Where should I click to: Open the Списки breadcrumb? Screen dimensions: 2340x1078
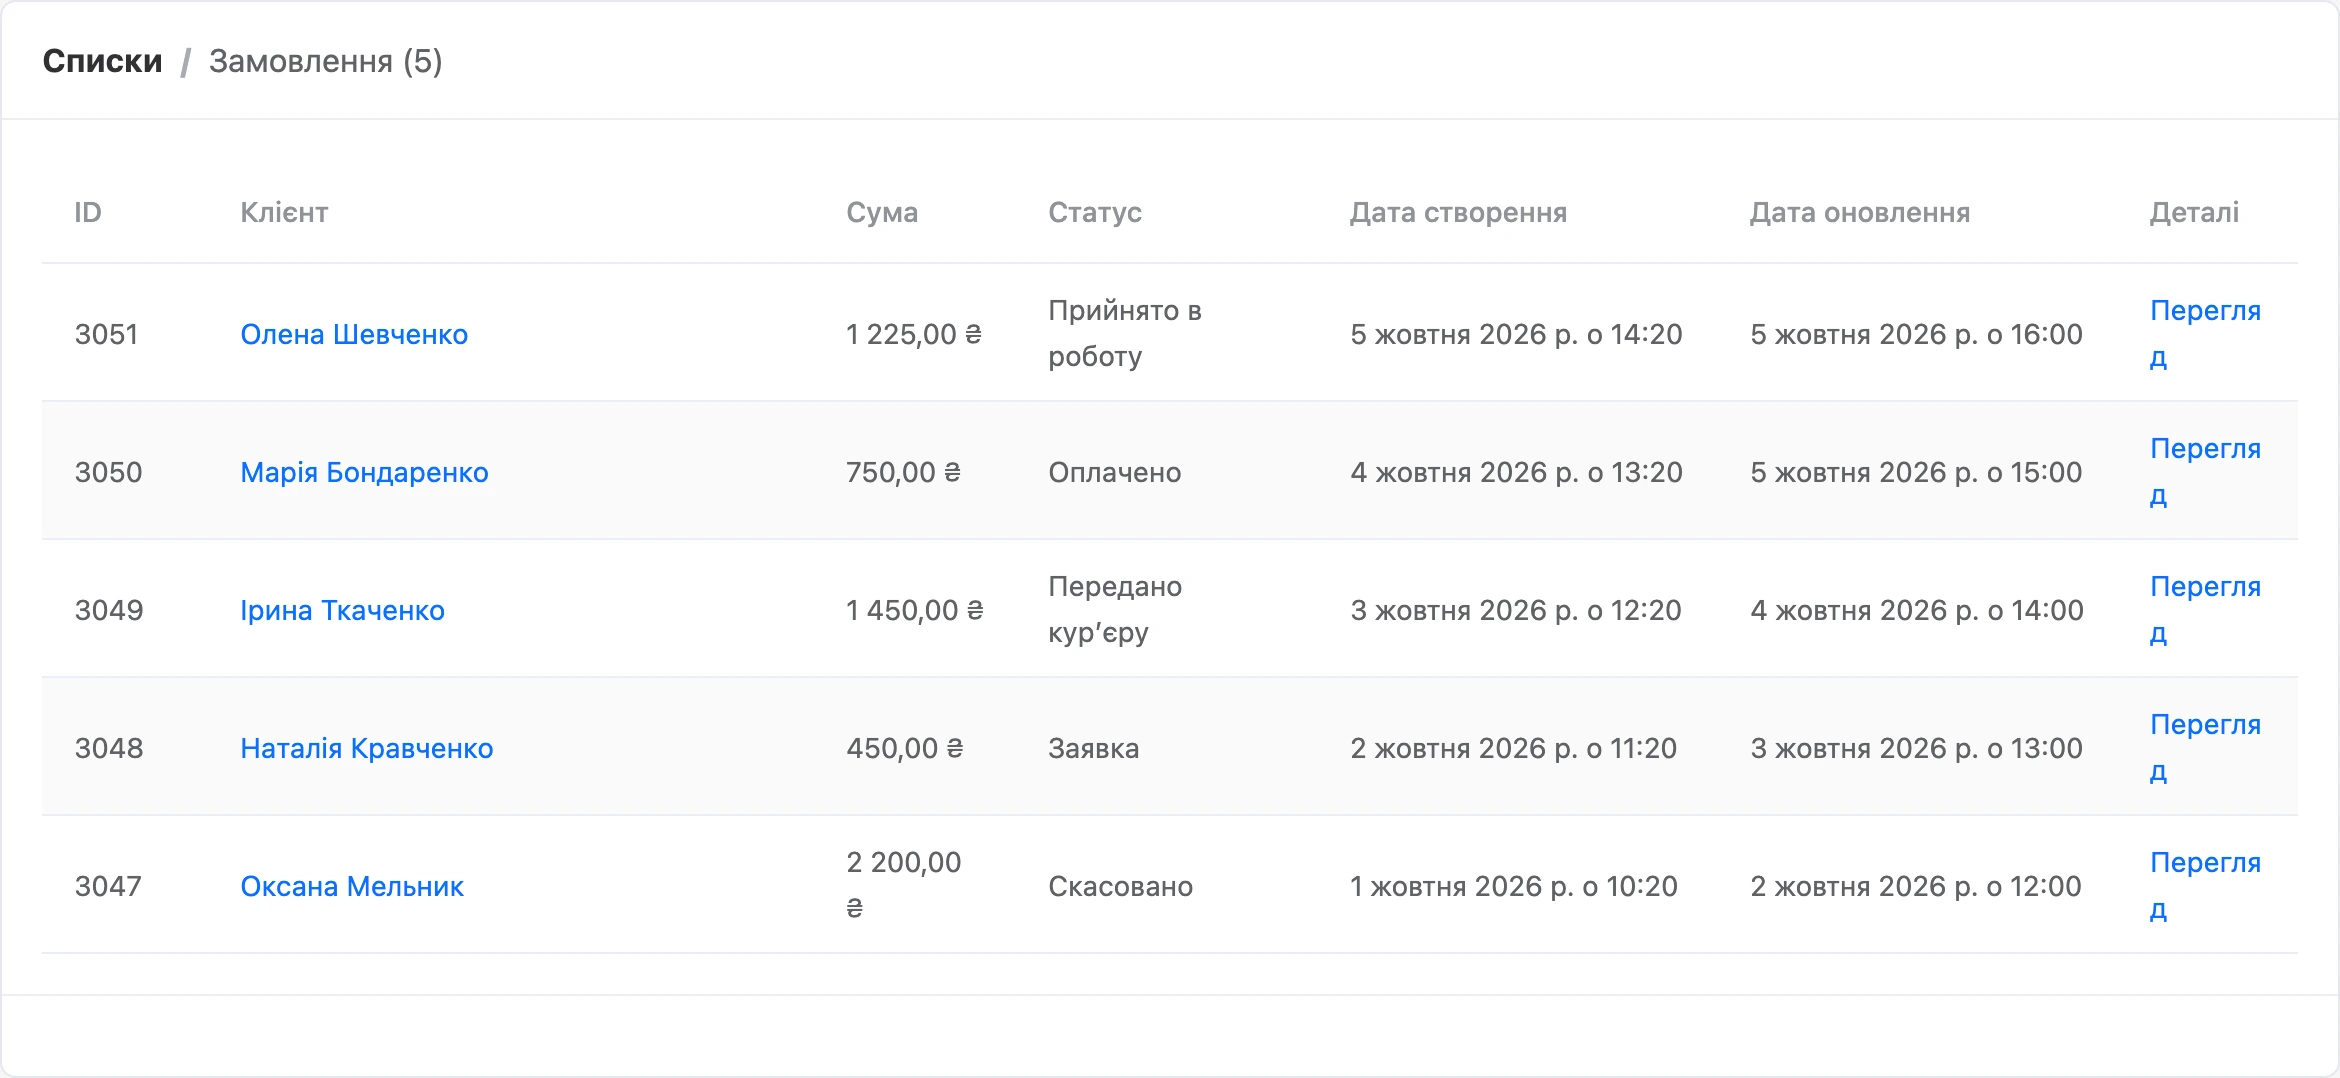tap(102, 61)
